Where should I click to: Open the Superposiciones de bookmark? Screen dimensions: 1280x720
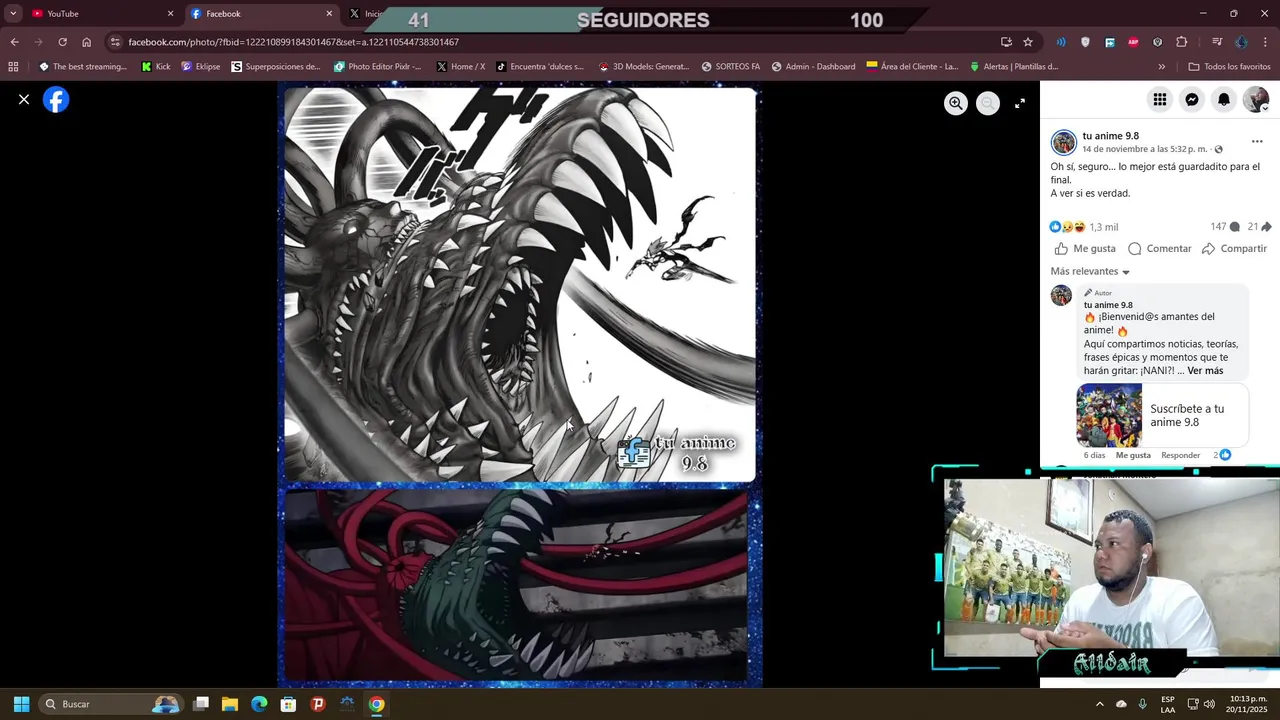276,67
